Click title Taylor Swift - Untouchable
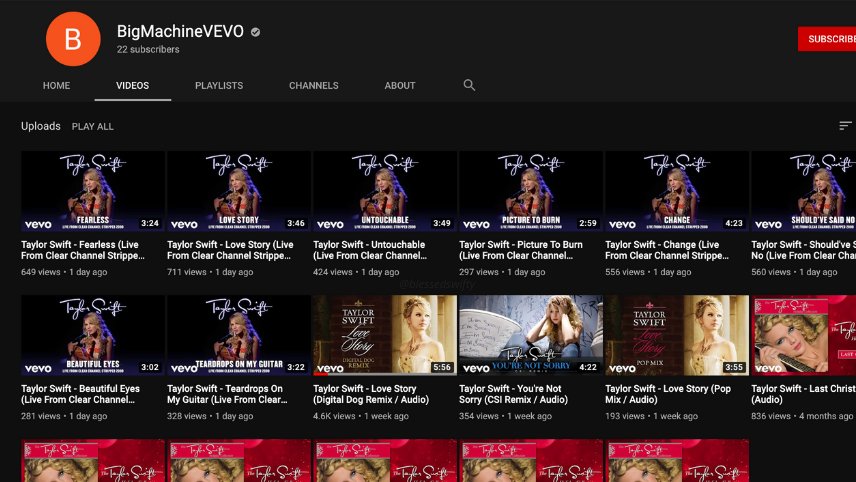 point(370,250)
